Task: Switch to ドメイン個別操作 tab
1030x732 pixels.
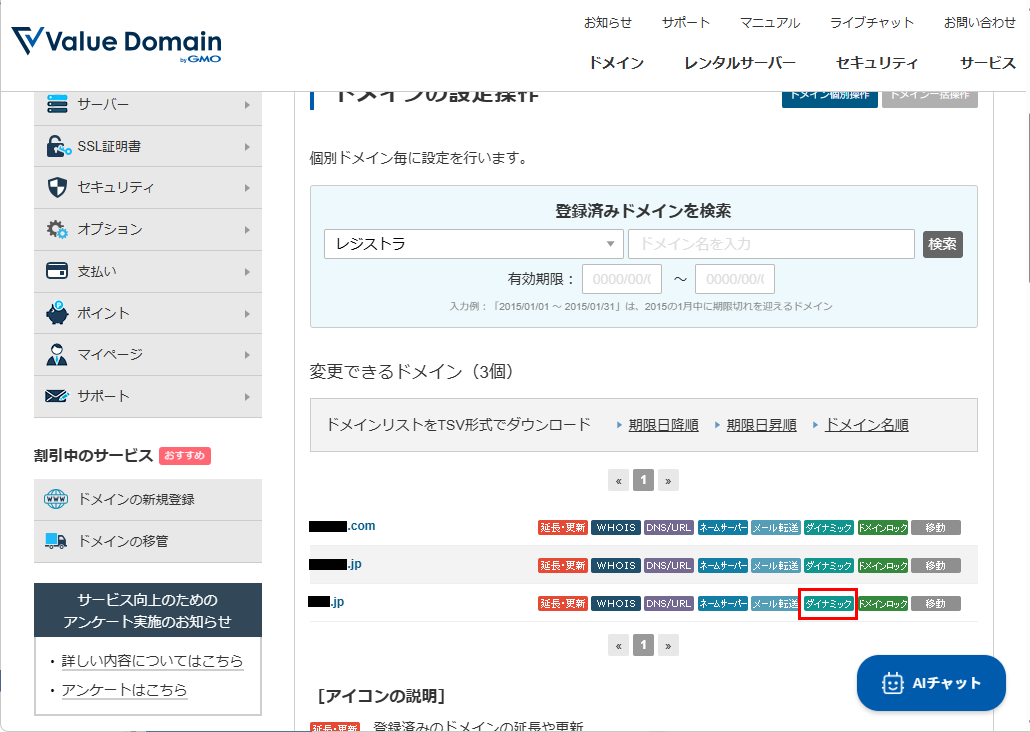Action: click(x=829, y=99)
